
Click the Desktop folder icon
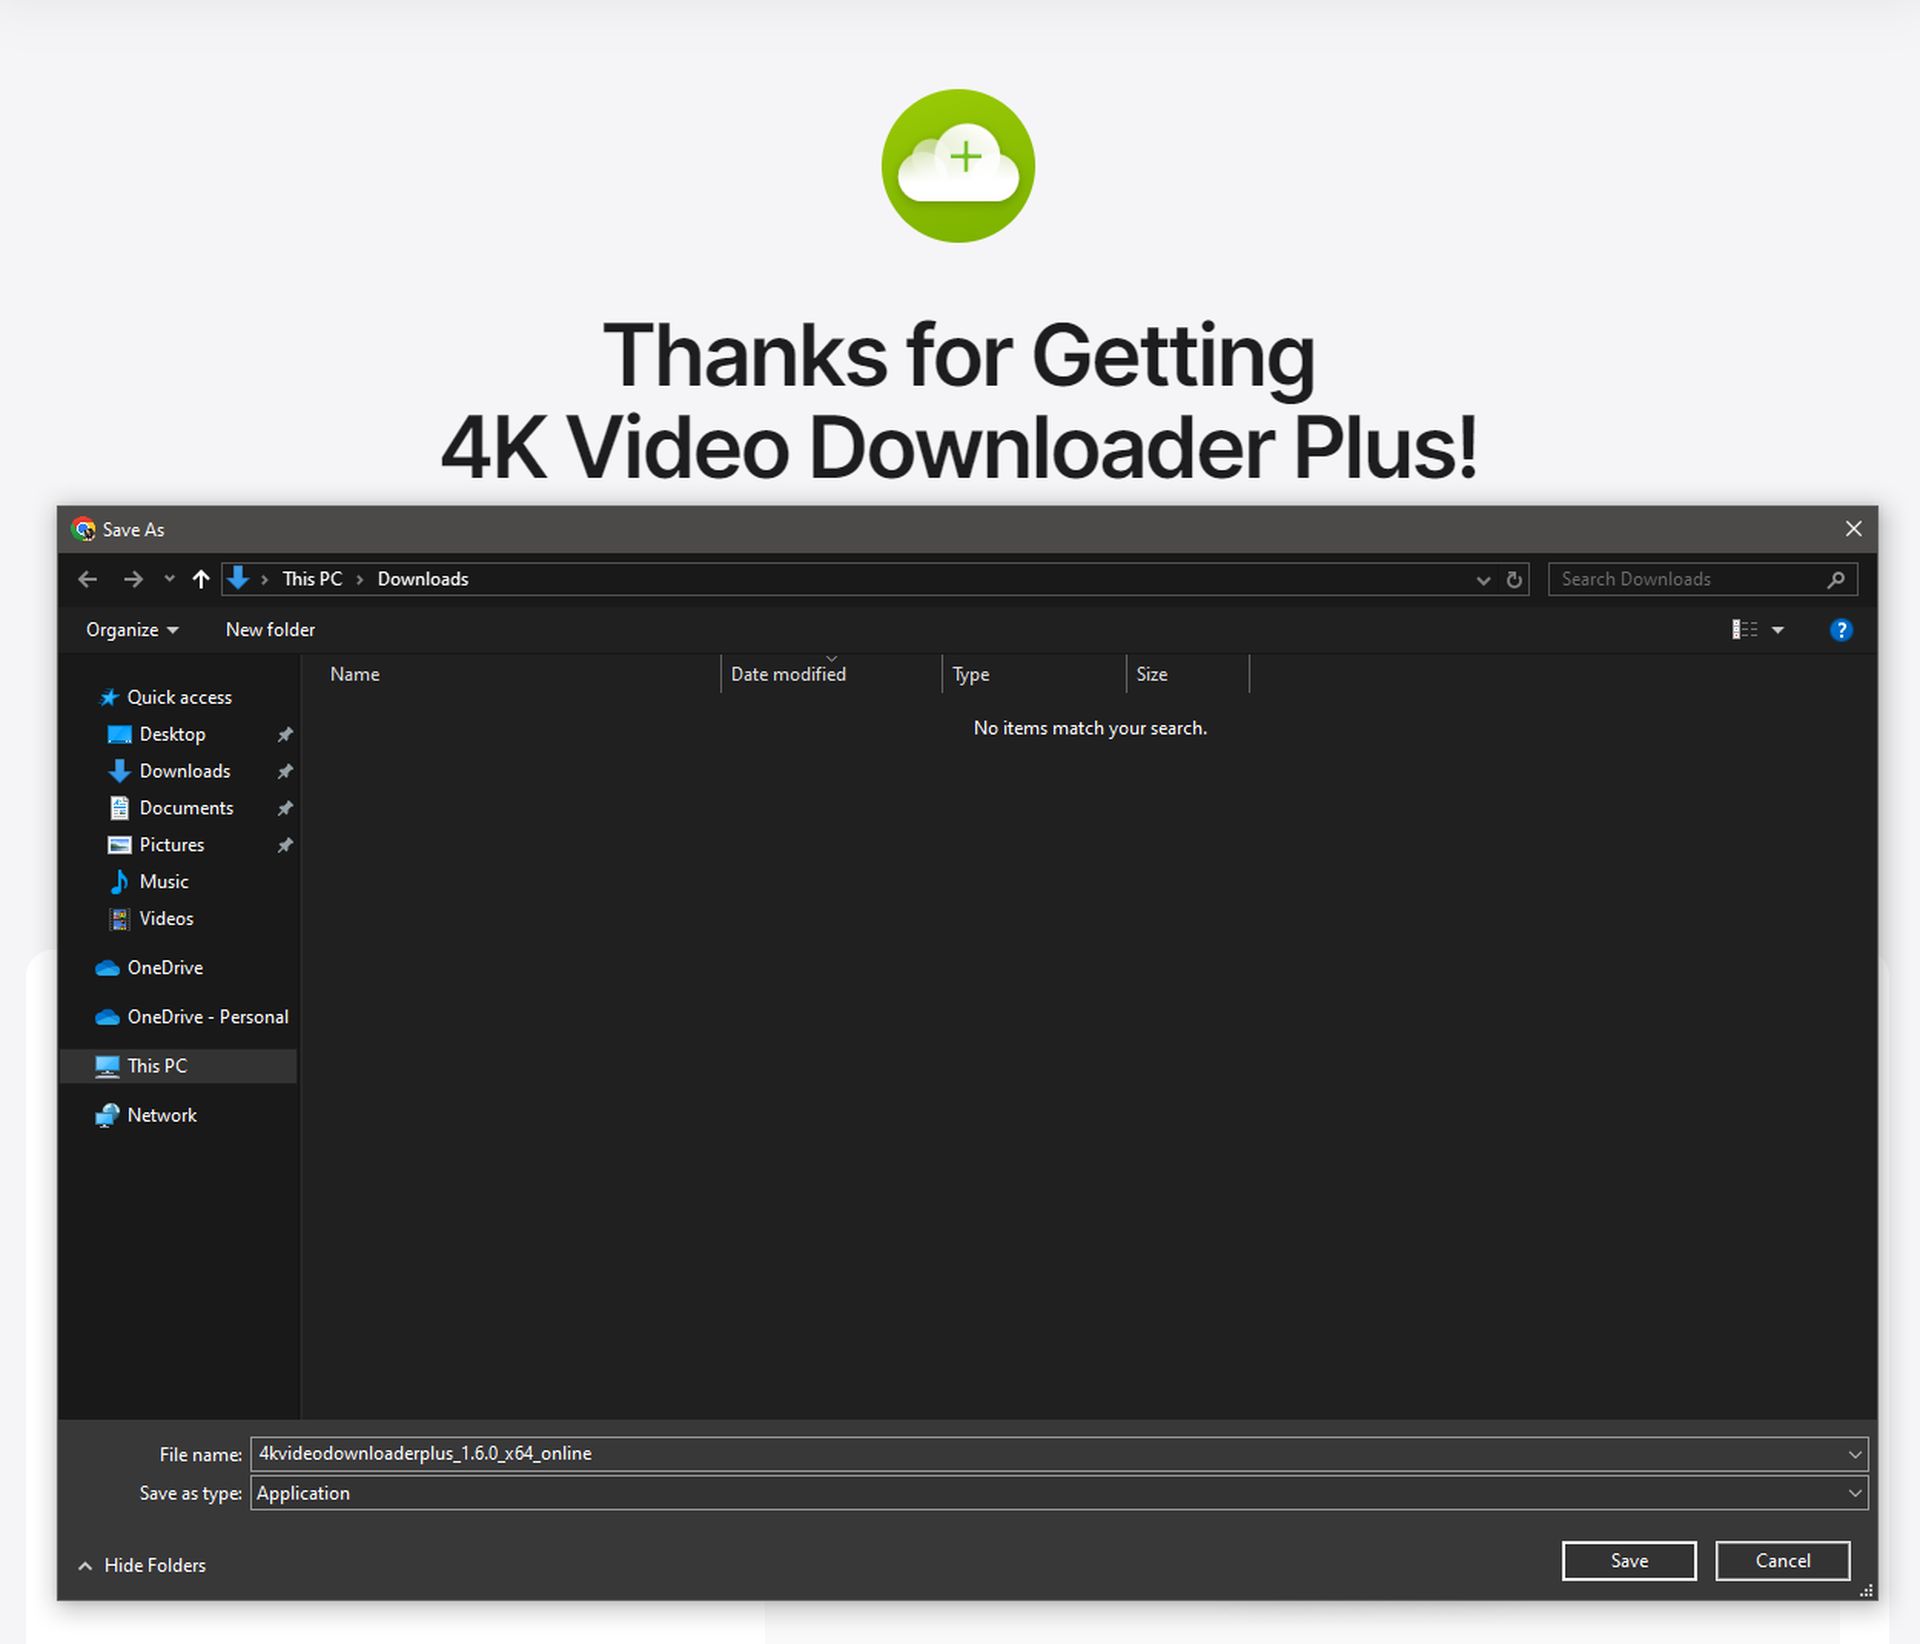119,734
